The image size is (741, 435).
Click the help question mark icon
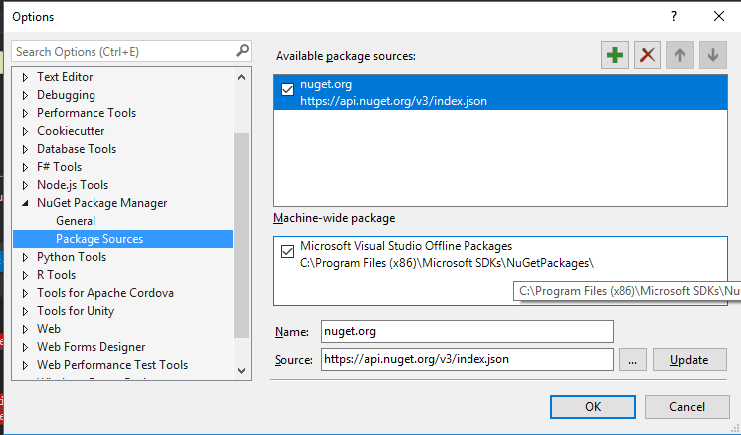[674, 16]
